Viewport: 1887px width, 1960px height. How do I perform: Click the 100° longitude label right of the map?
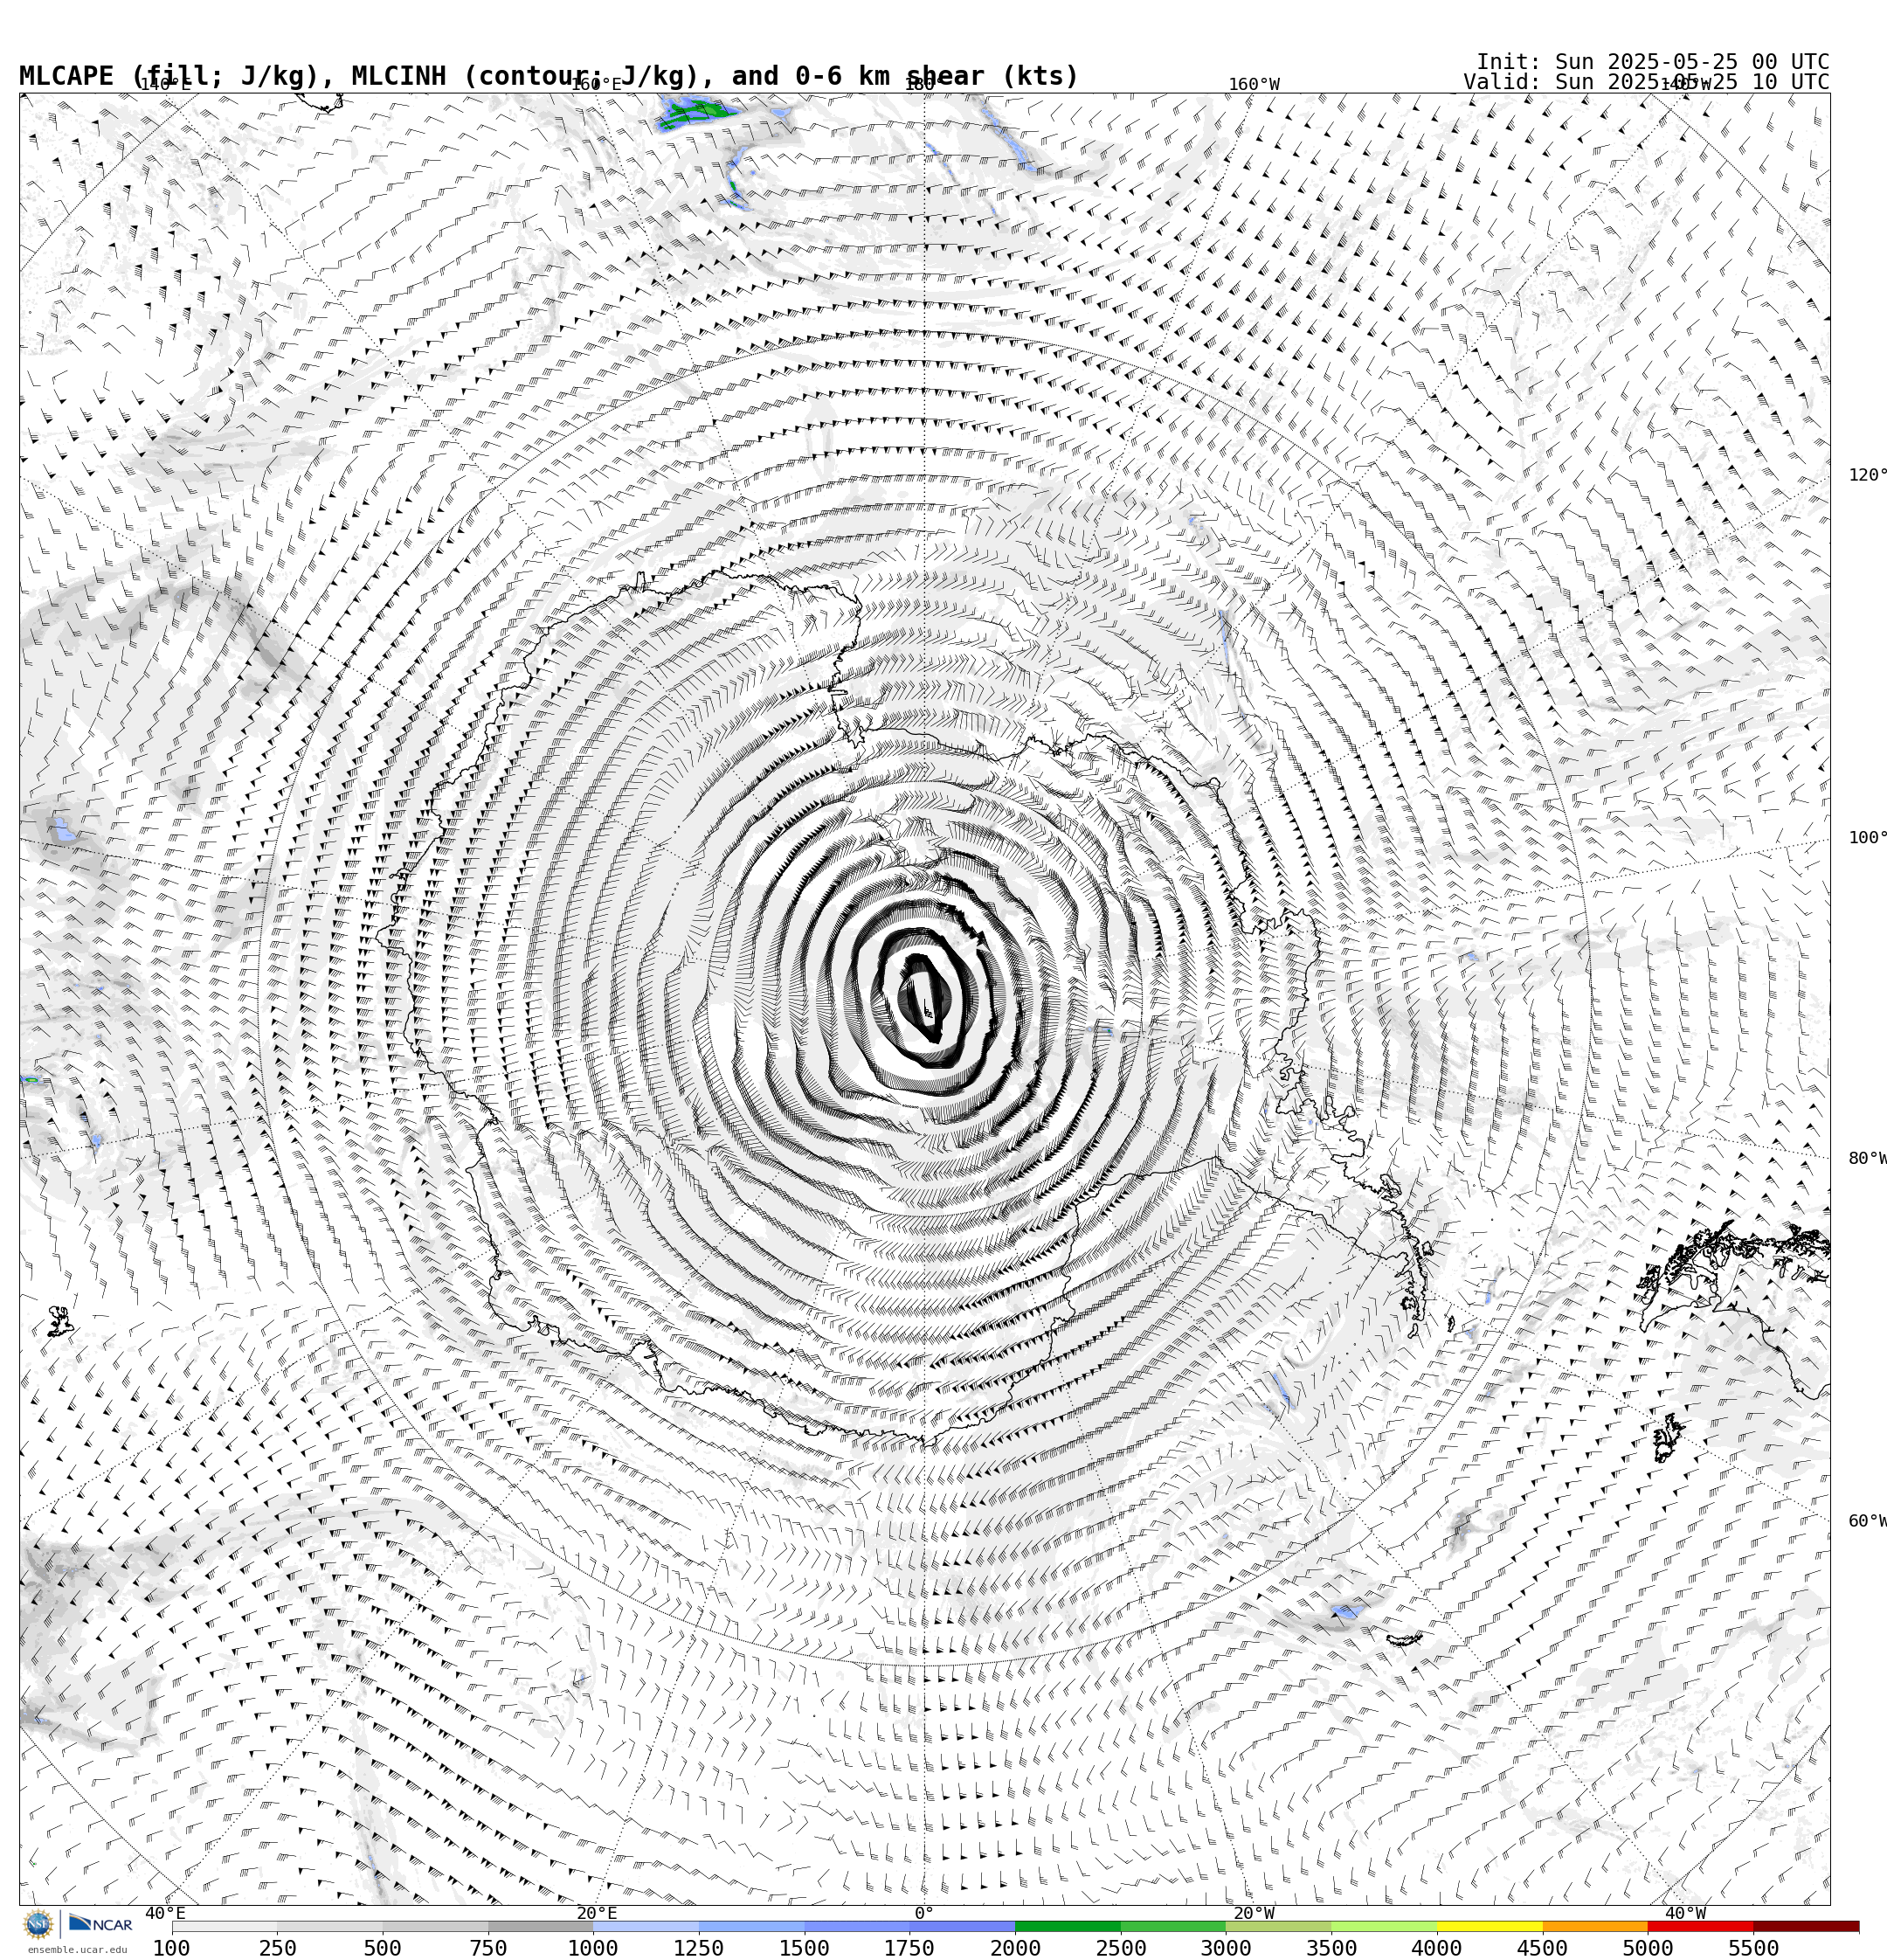[1867, 838]
